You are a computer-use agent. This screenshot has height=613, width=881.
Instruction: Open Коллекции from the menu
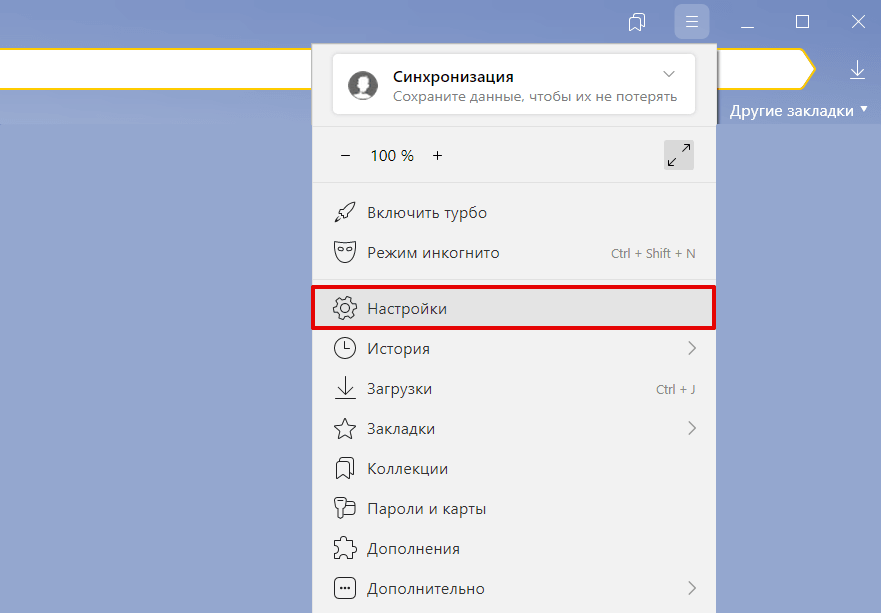[x=407, y=469]
